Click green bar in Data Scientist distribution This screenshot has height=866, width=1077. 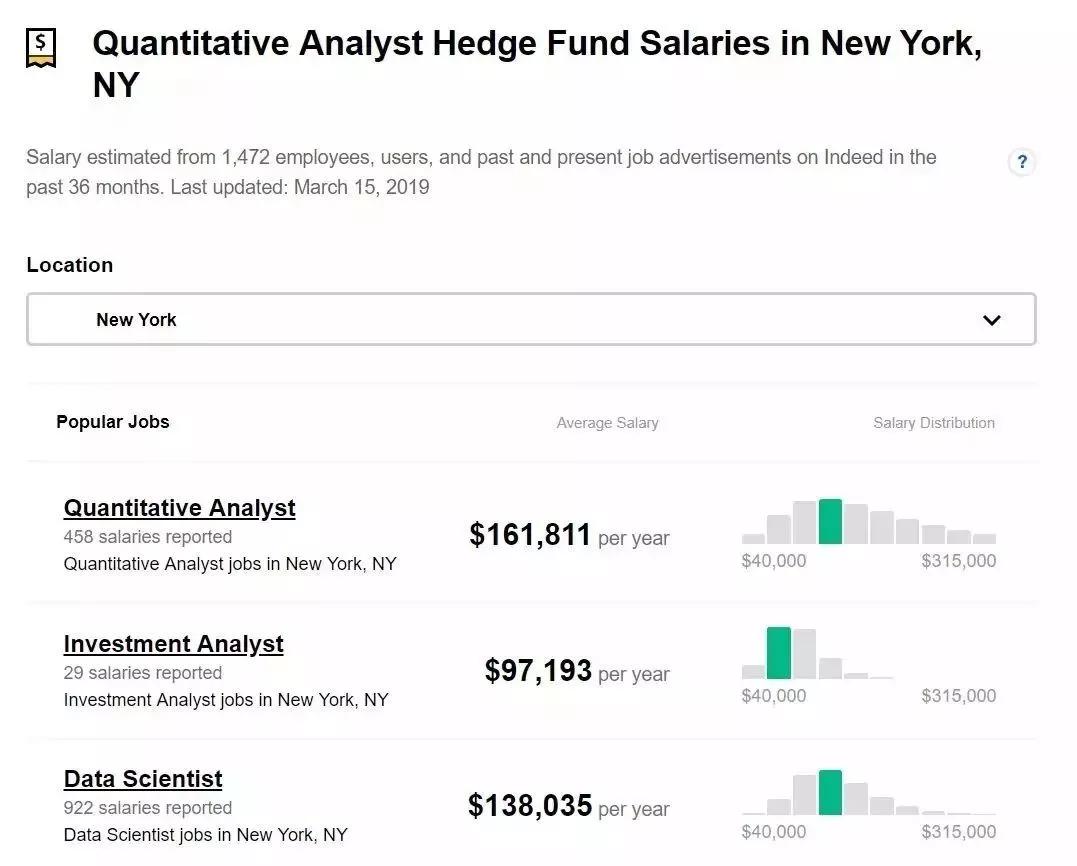pyautogui.click(x=830, y=793)
